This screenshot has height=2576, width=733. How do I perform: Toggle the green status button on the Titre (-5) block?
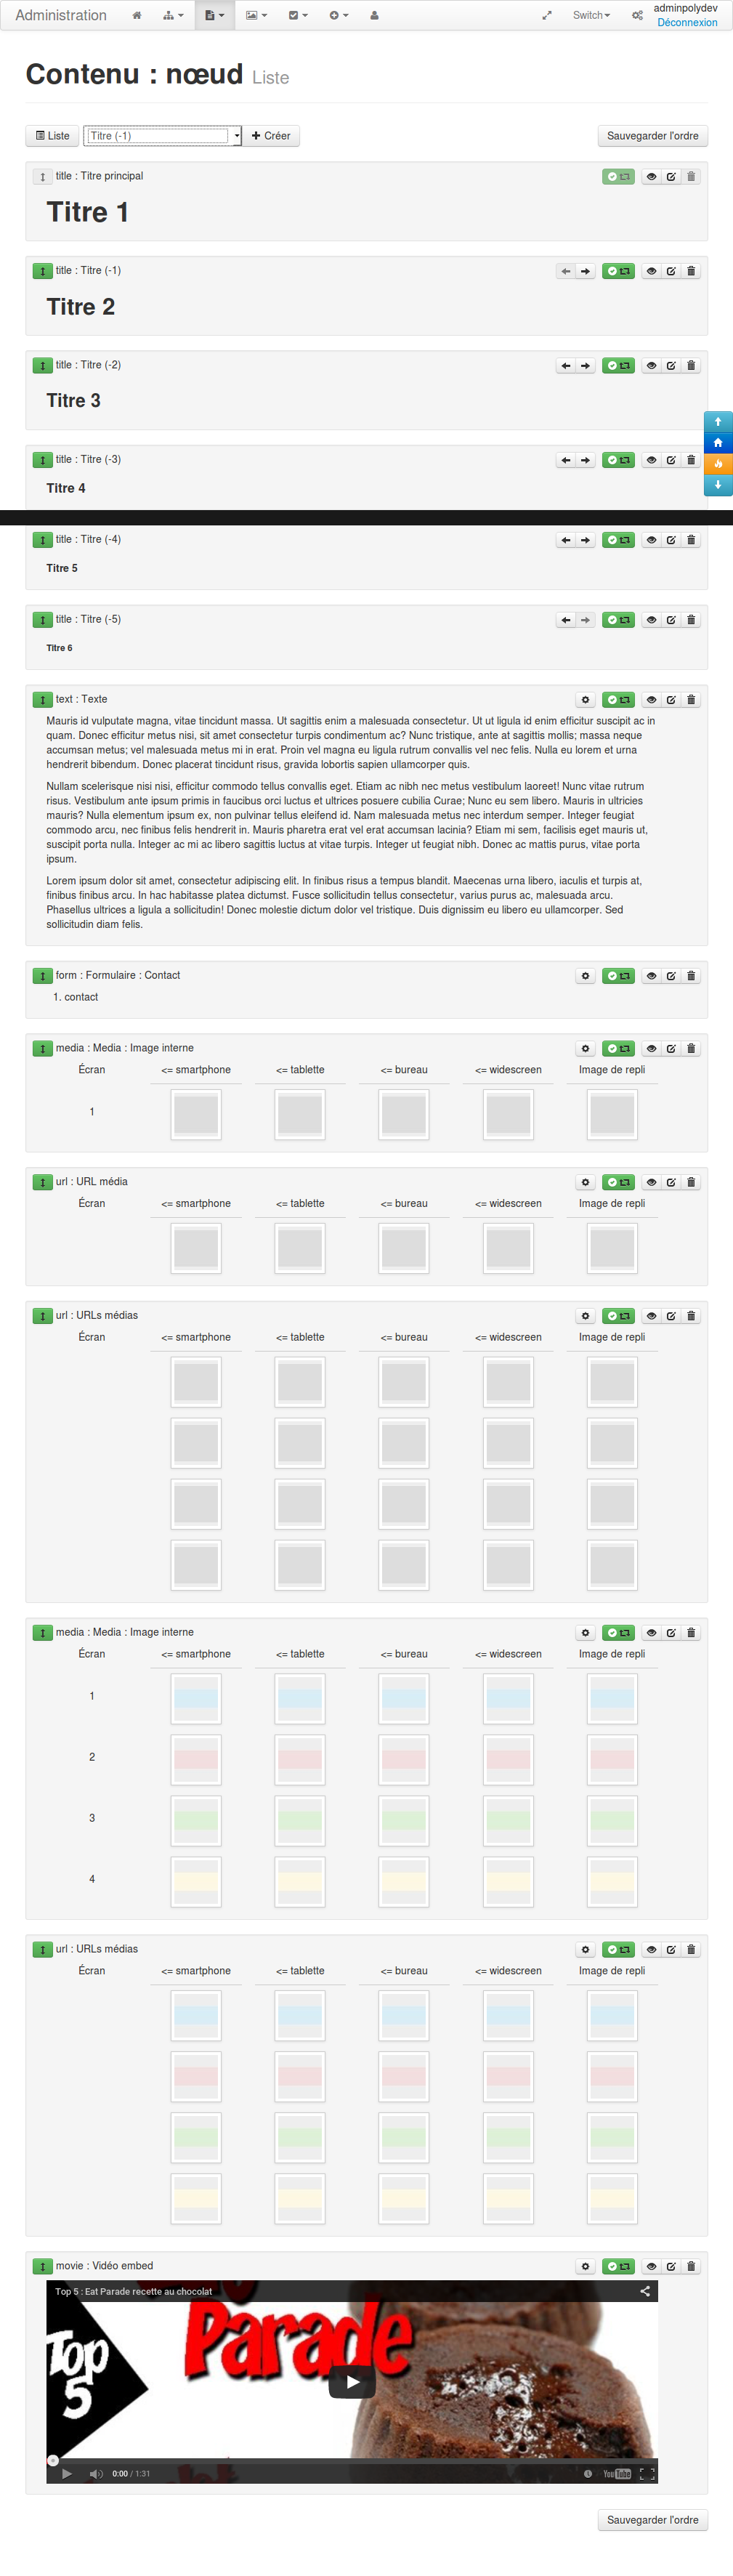(x=618, y=620)
